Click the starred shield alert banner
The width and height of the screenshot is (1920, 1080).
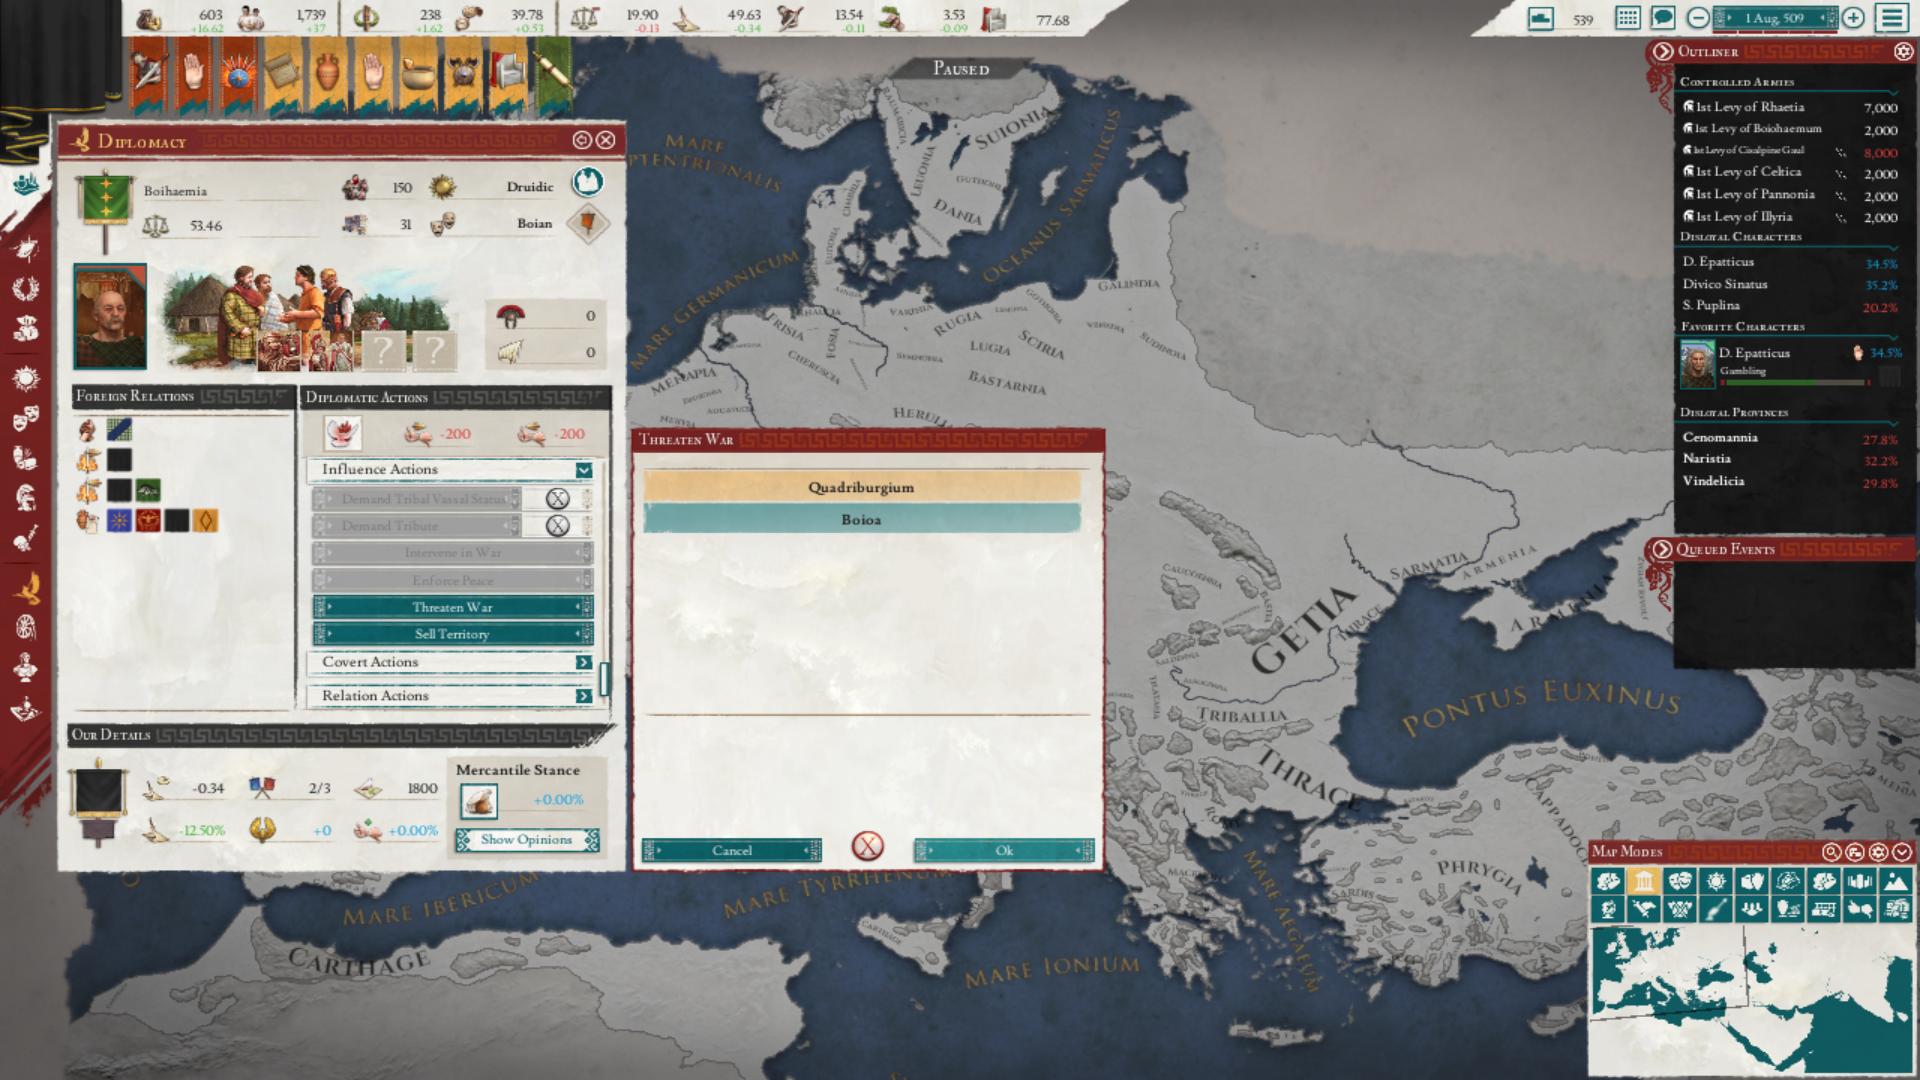click(238, 73)
